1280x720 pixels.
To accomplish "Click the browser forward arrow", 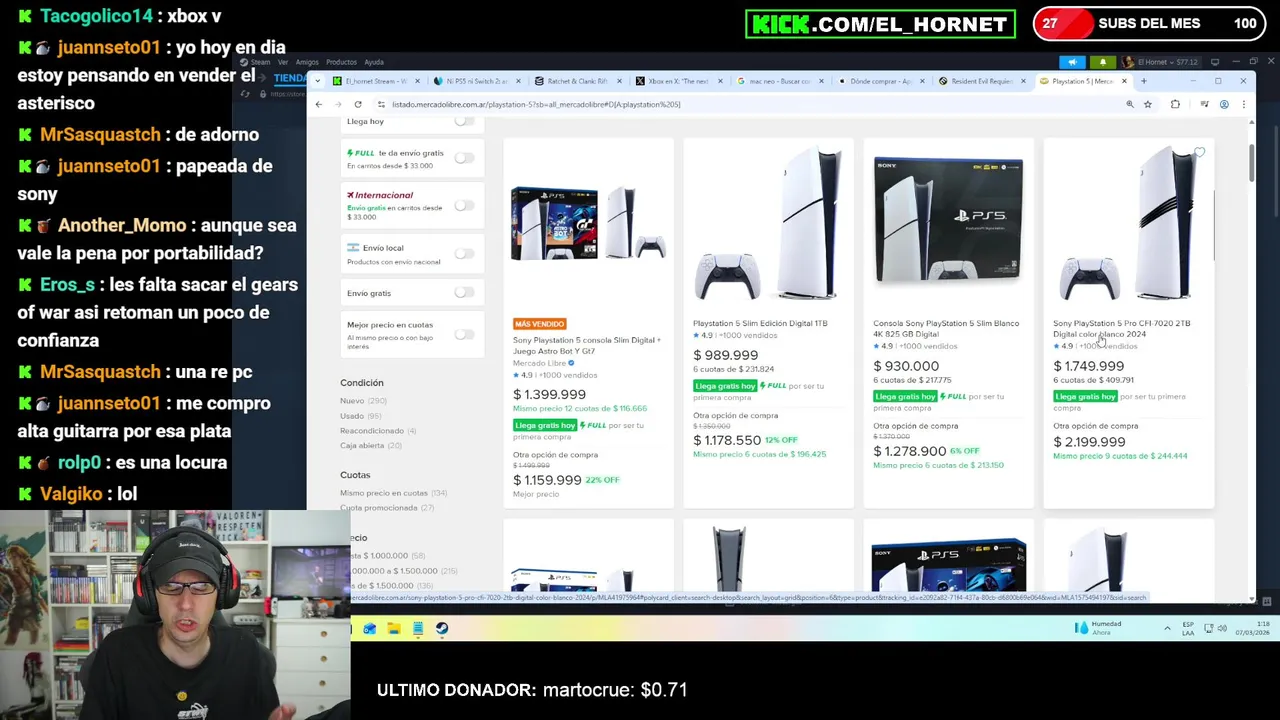I will tap(338, 104).
